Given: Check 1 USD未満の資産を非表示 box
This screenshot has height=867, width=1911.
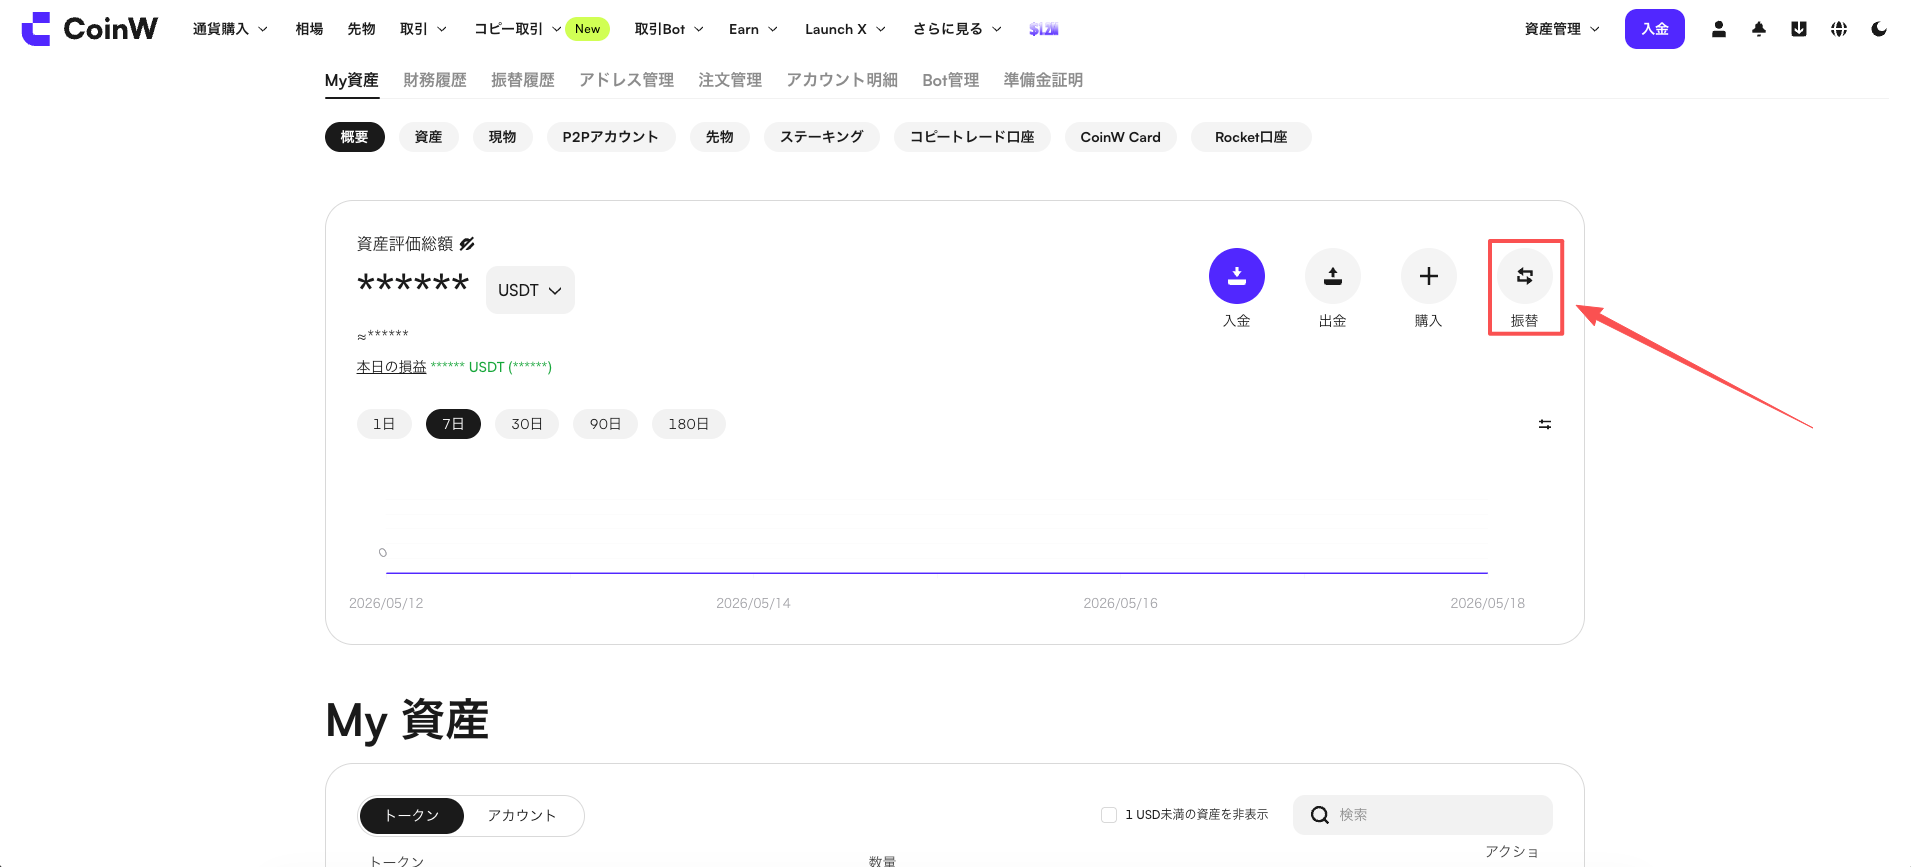Looking at the screenshot, I should (x=1109, y=815).
